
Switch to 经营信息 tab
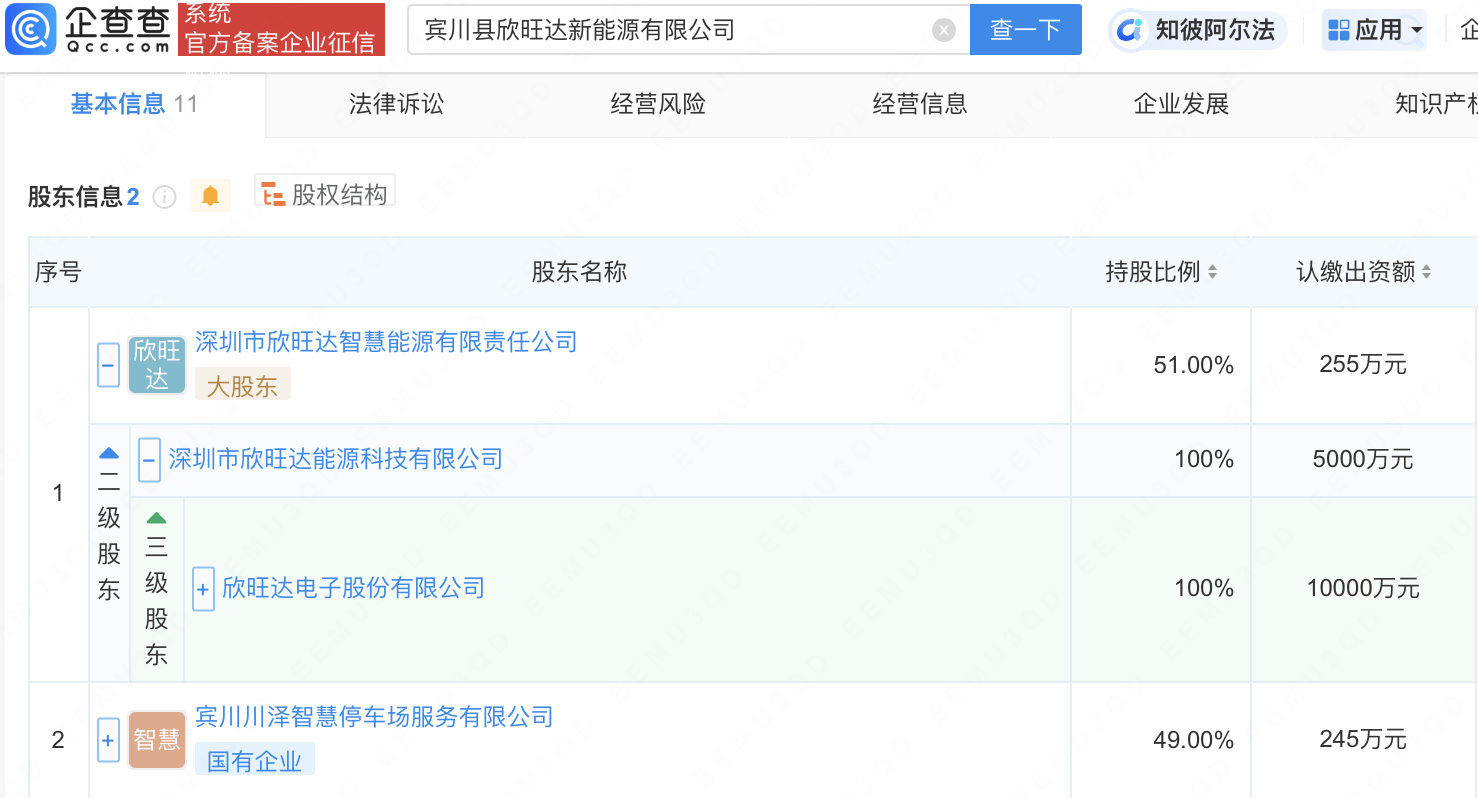pyautogui.click(x=920, y=104)
